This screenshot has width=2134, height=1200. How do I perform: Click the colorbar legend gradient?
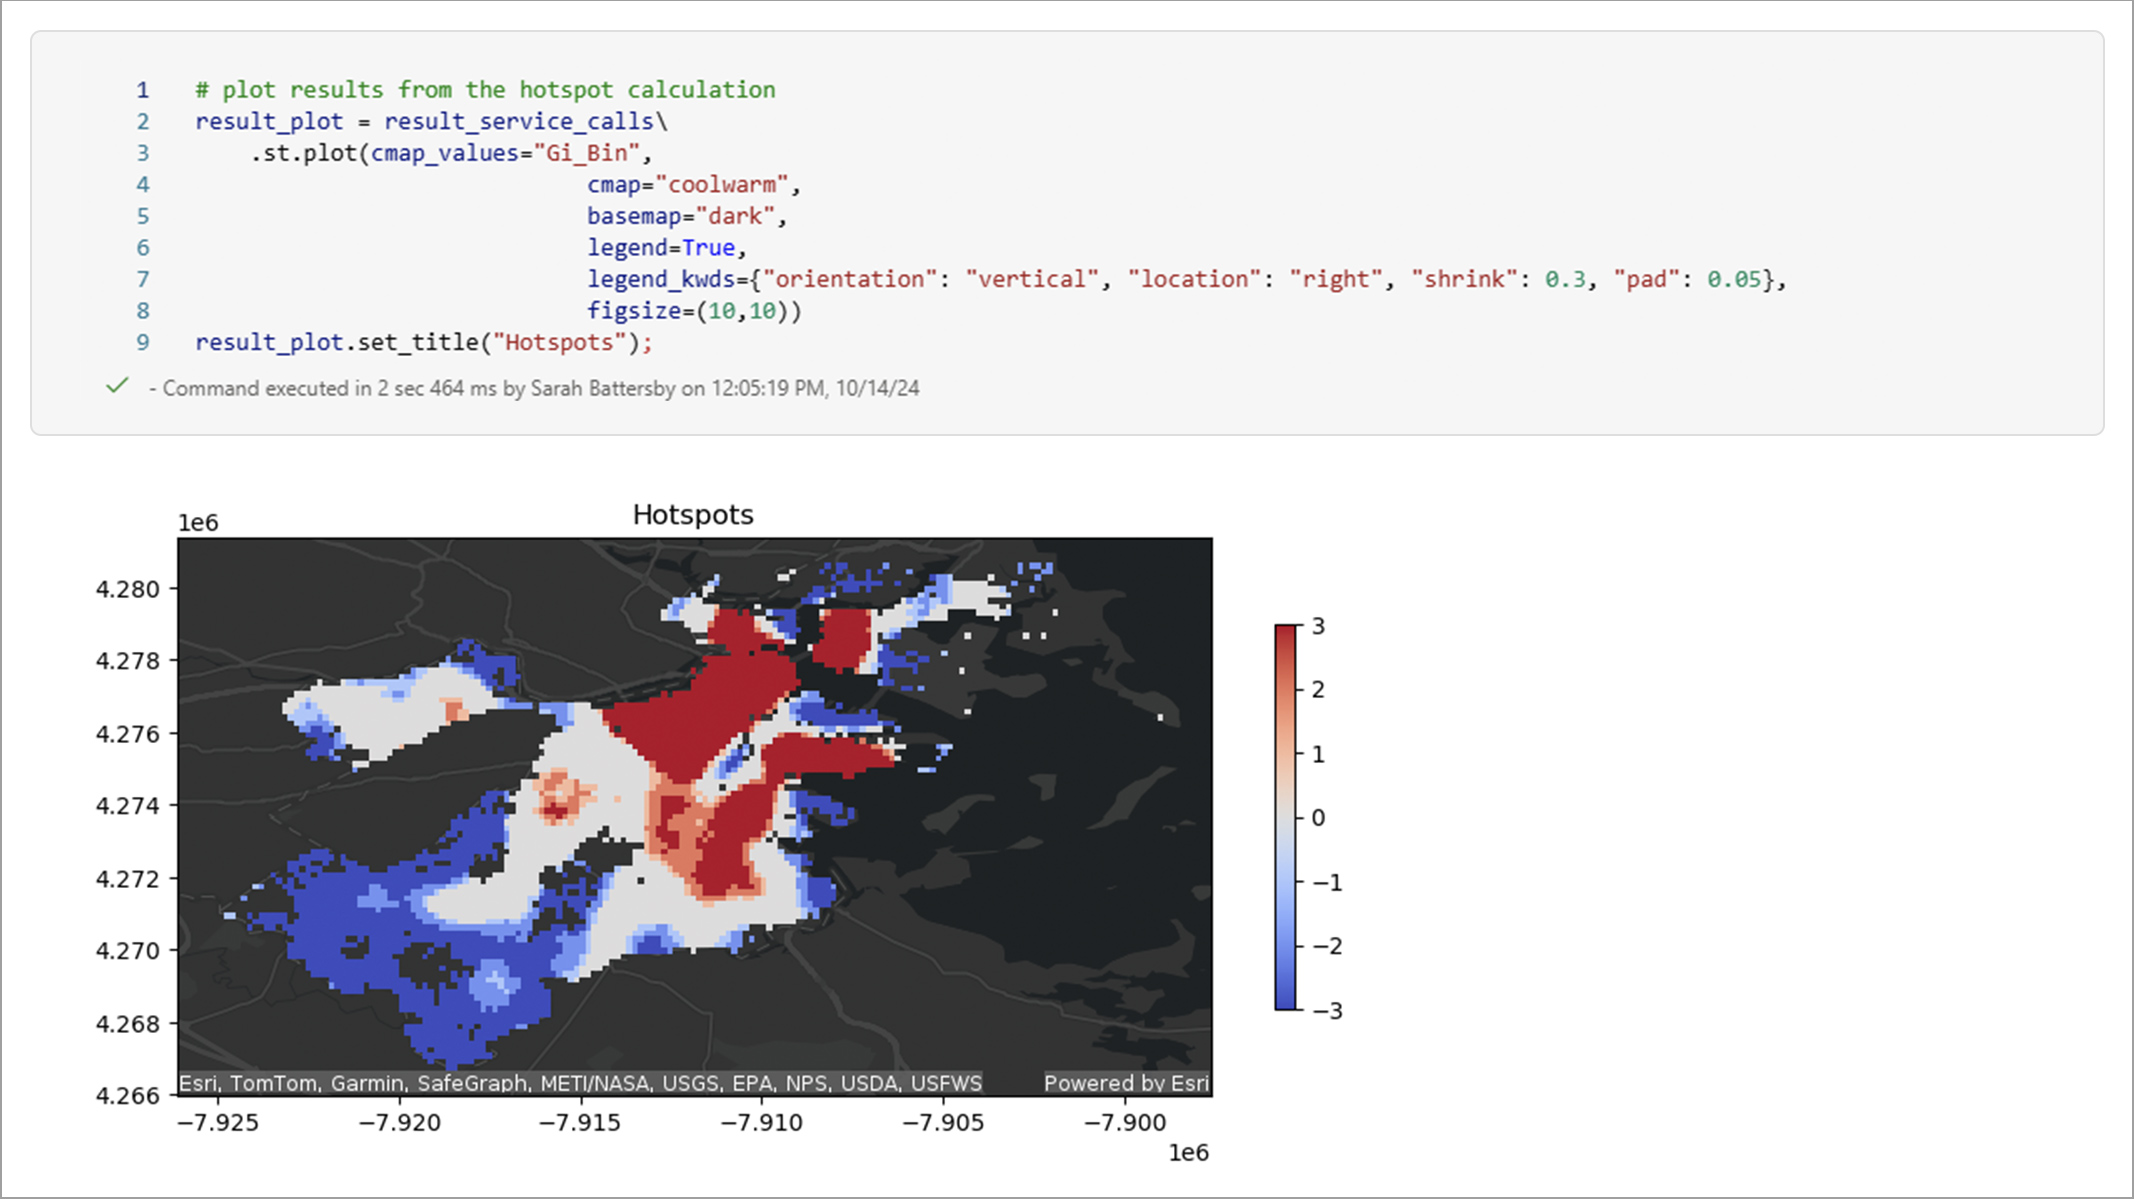click(1285, 817)
